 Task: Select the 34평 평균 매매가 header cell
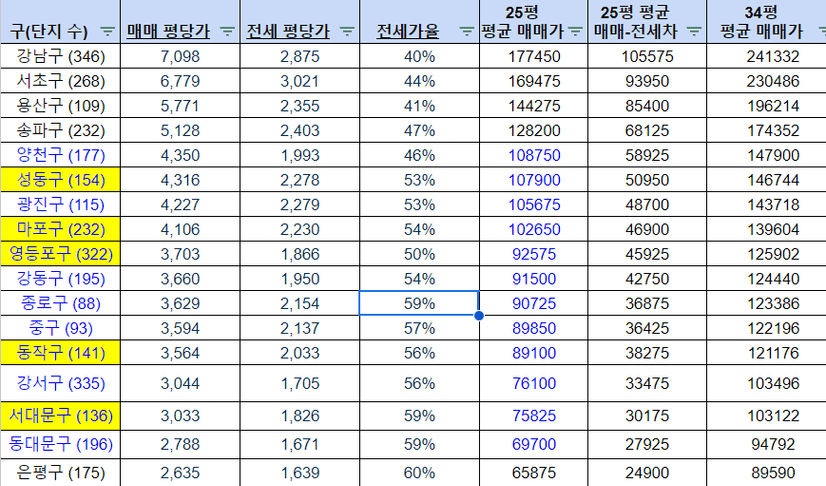click(766, 22)
